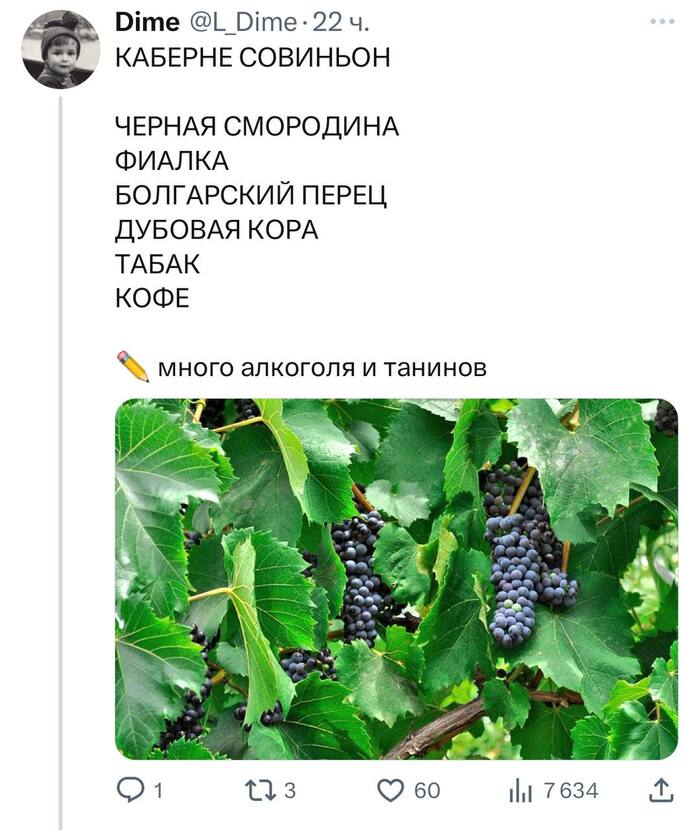Open the @L_Dime handle link
This screenshot has width=700, height=830.
point(243,22)
